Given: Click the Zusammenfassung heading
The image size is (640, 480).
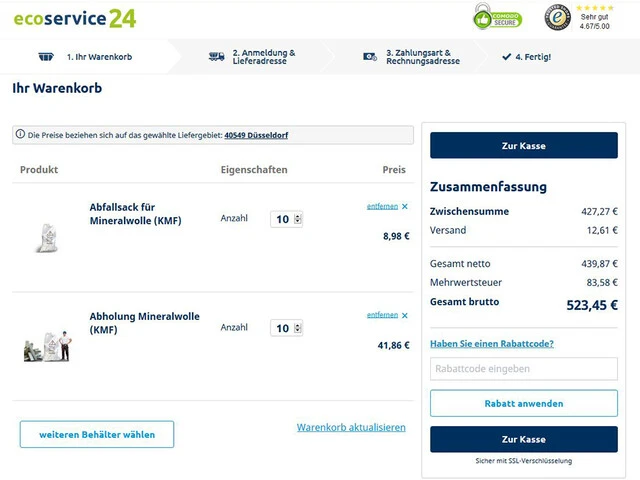Looking at the screenshot, I should (488, 187).
